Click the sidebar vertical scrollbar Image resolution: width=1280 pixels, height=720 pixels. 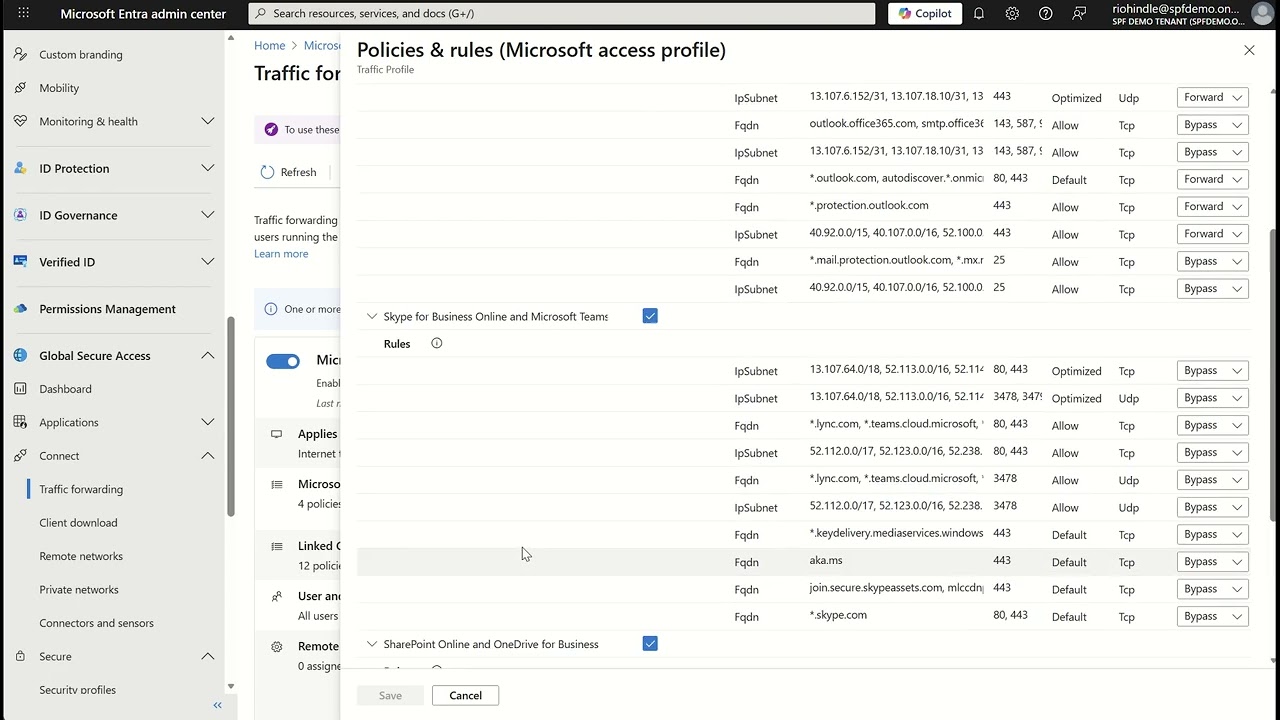[x=232, y=415]
